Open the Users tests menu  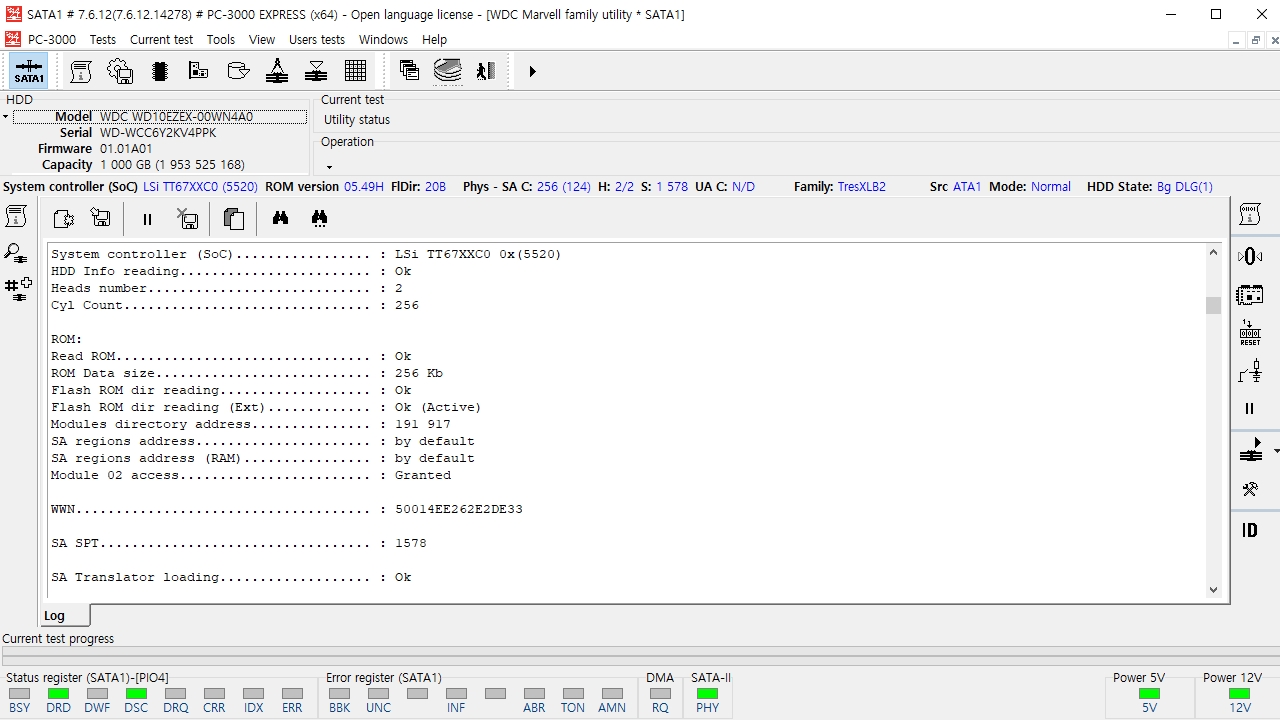pyautogui.click(x=316, y=40)
